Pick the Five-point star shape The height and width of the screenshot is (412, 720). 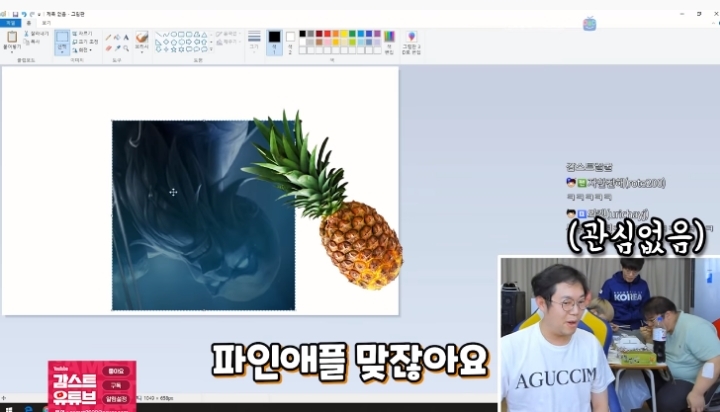(x=174, y=49)
